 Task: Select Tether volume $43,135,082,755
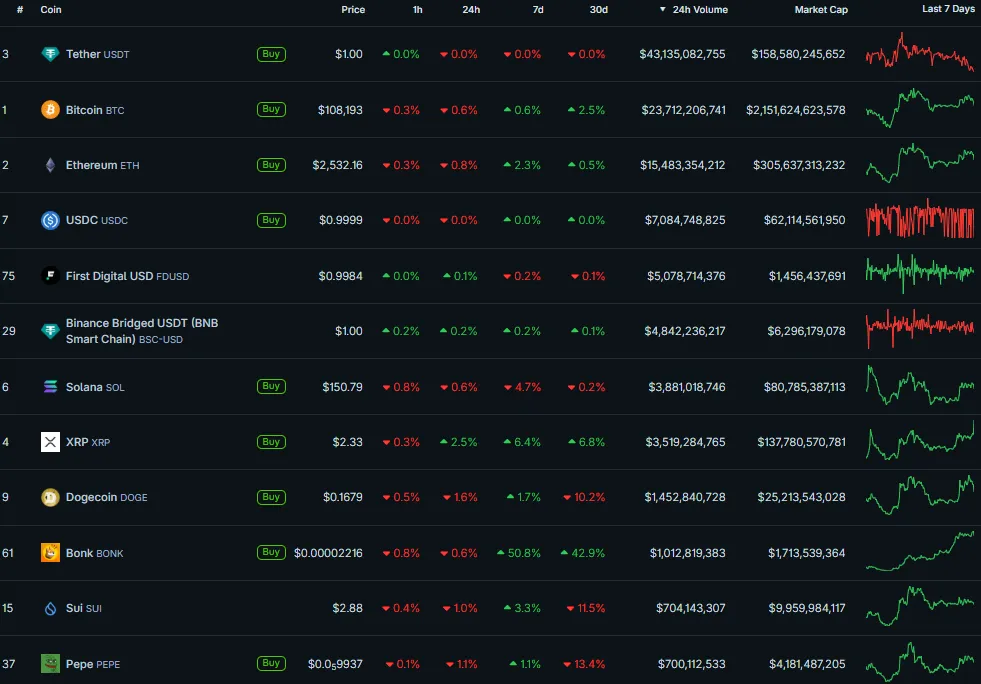click(682, 54)
